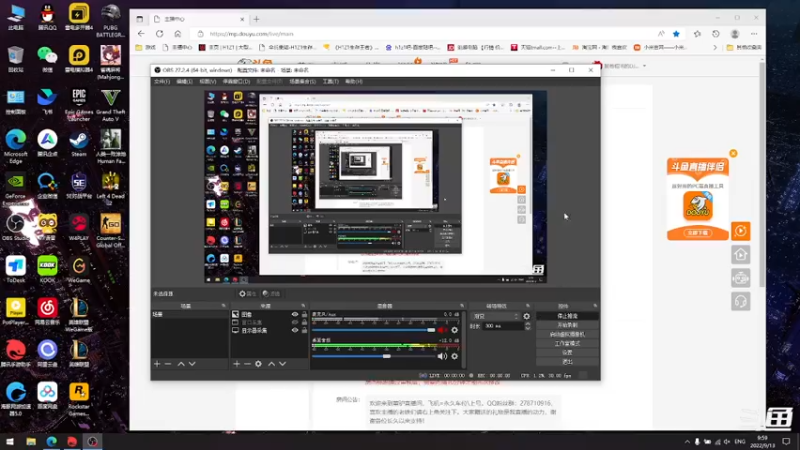800x450 pixels.
Task: Toggle lock on display capture source
Action: (x=304, y=331)
